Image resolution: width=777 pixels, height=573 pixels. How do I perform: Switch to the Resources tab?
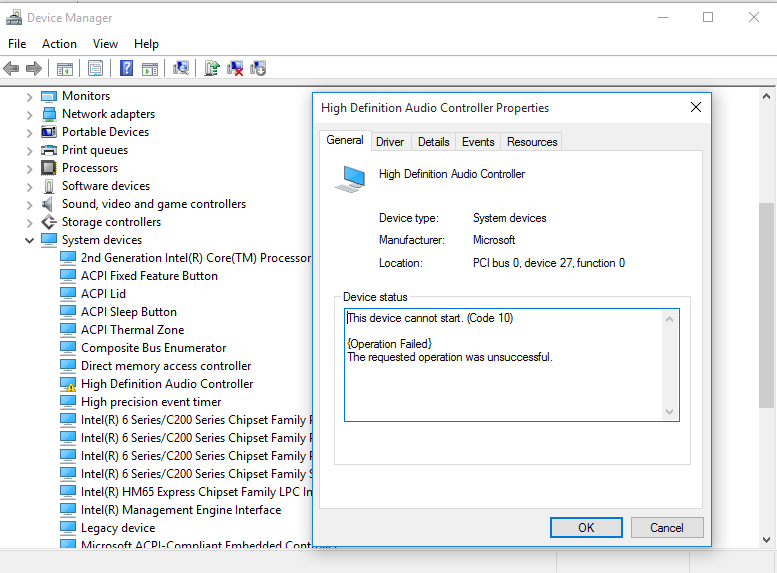[x=532, y=142]
